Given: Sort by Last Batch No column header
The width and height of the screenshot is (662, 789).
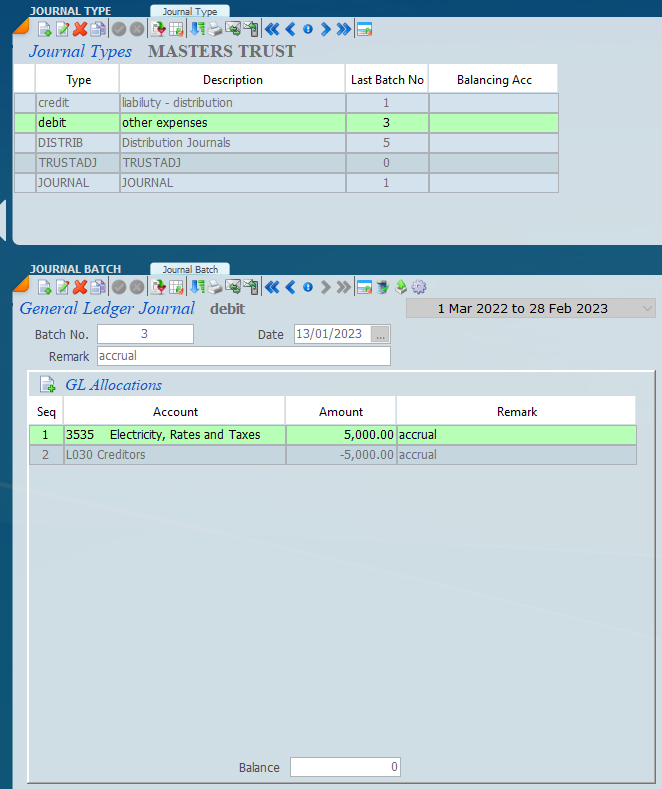Looking at the screenshot, I should 387,80.
